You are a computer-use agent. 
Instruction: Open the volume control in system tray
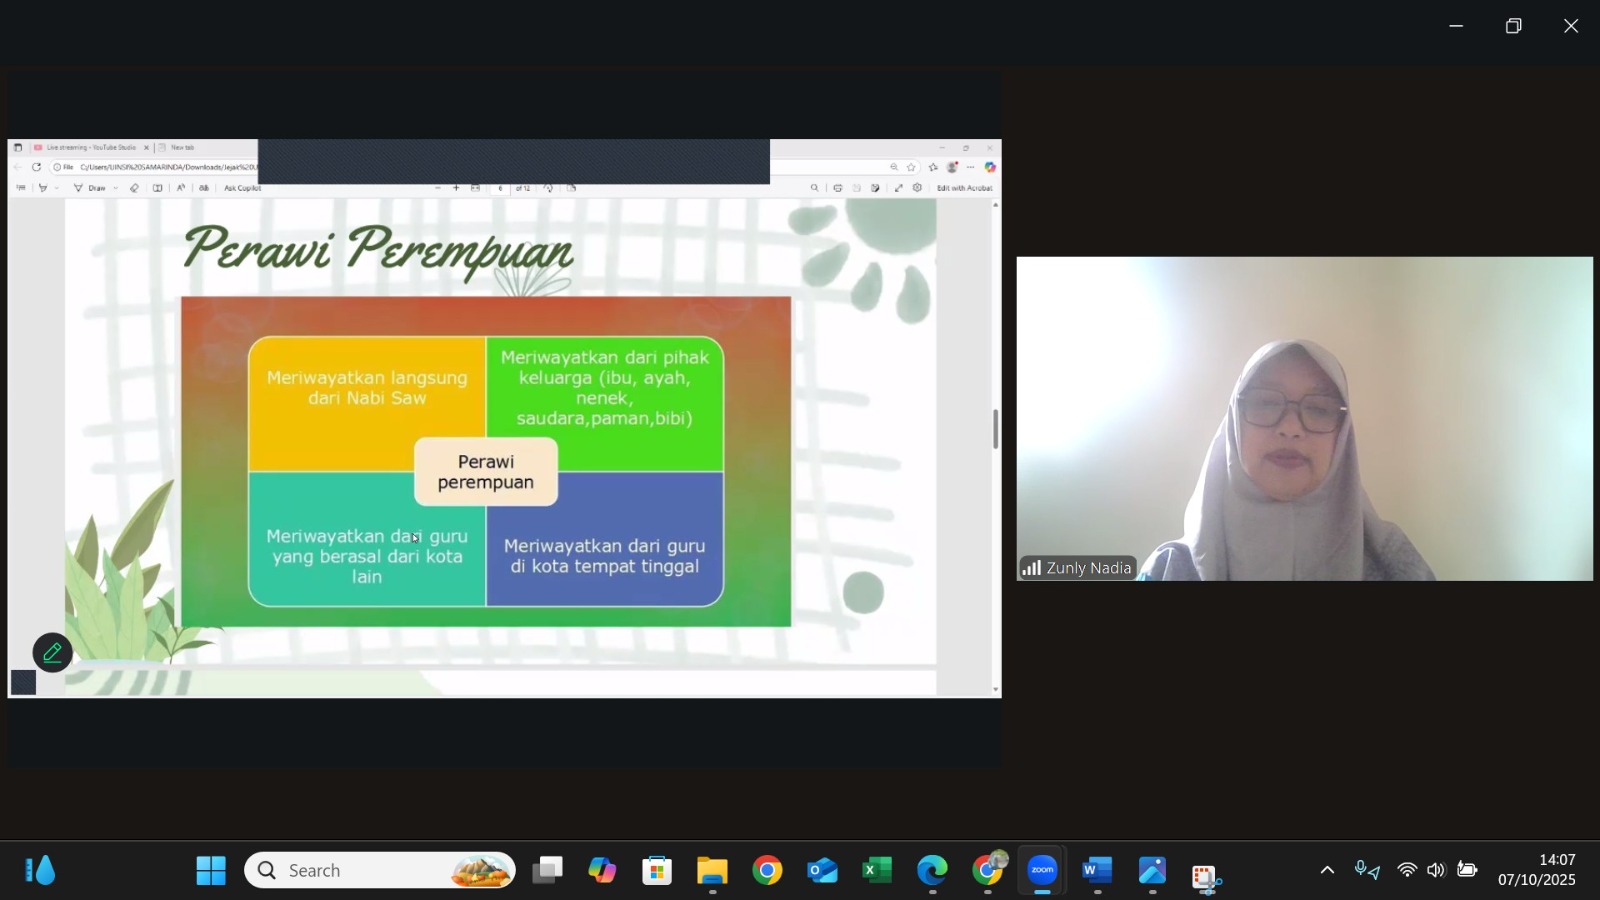coord(1436,870)
